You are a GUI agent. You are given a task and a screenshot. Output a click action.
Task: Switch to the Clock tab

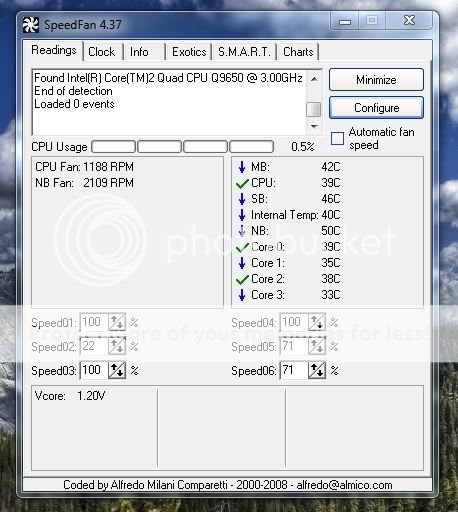(x=102, y=52)
